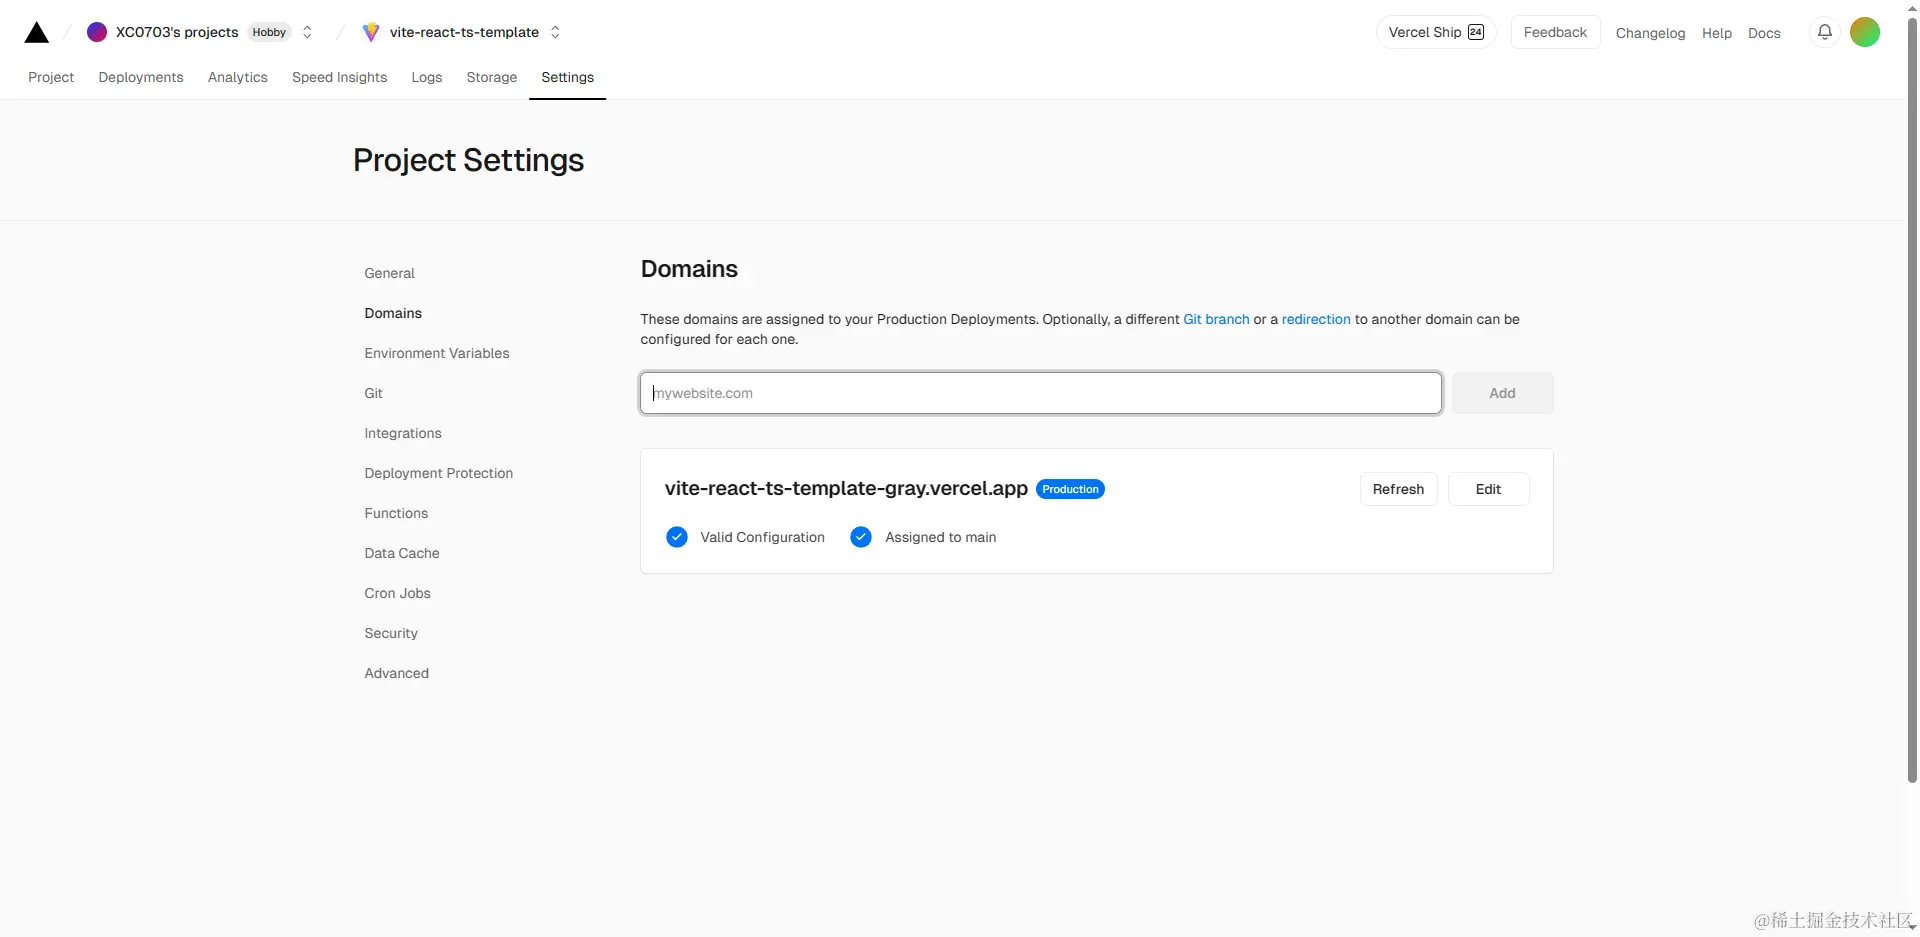
Task: Open Functions settings
Action: coord(396,513)
